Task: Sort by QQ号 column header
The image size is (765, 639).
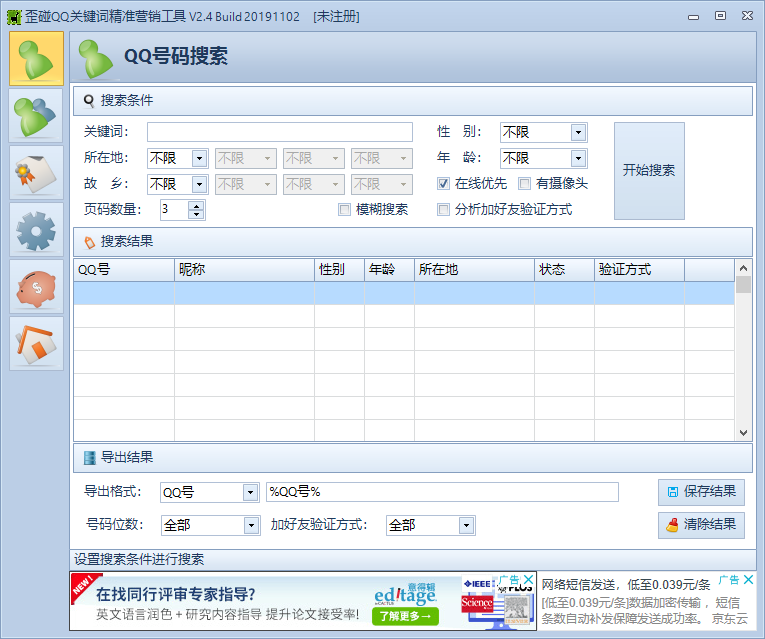Action: (x=124, y=270)
